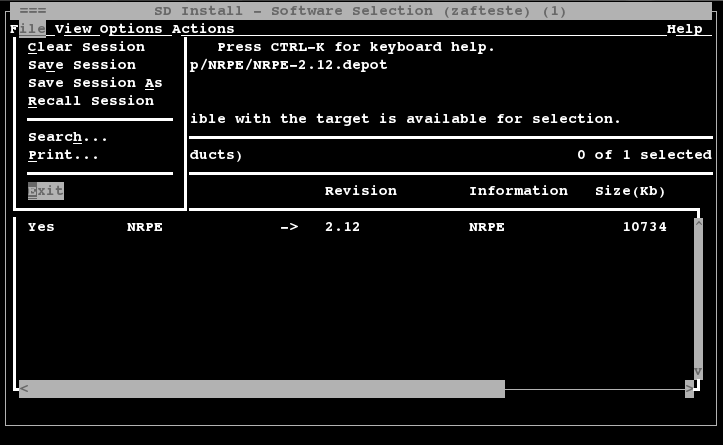723x445 pixels.
Task: Click the highlighted Exit menu item
Action: tap(46, 191)
